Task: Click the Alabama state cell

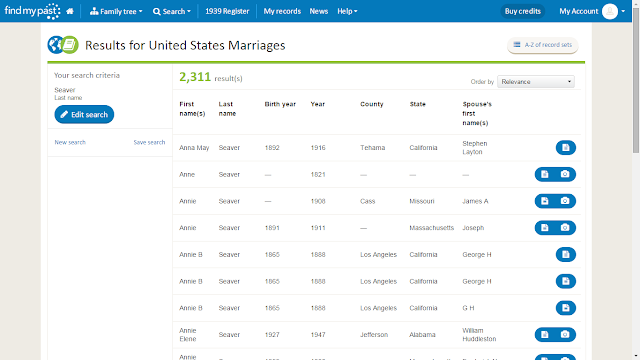Action: (422, 335)
